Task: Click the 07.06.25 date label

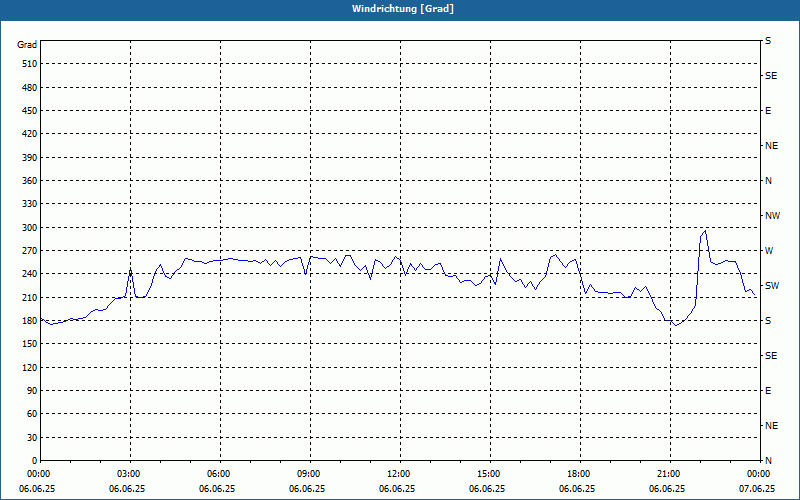Action: point(757,489)
